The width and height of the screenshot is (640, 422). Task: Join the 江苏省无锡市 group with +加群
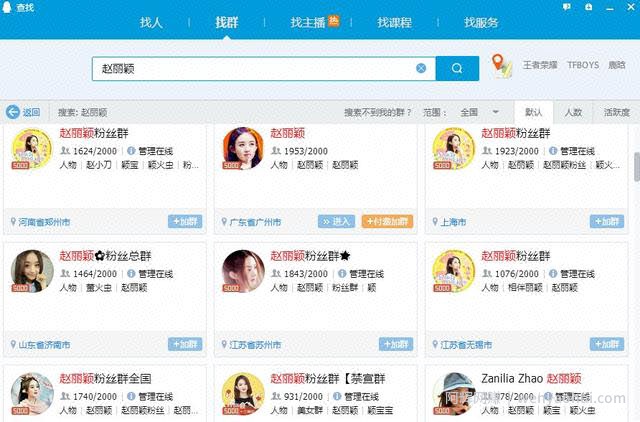click(607, 344)
